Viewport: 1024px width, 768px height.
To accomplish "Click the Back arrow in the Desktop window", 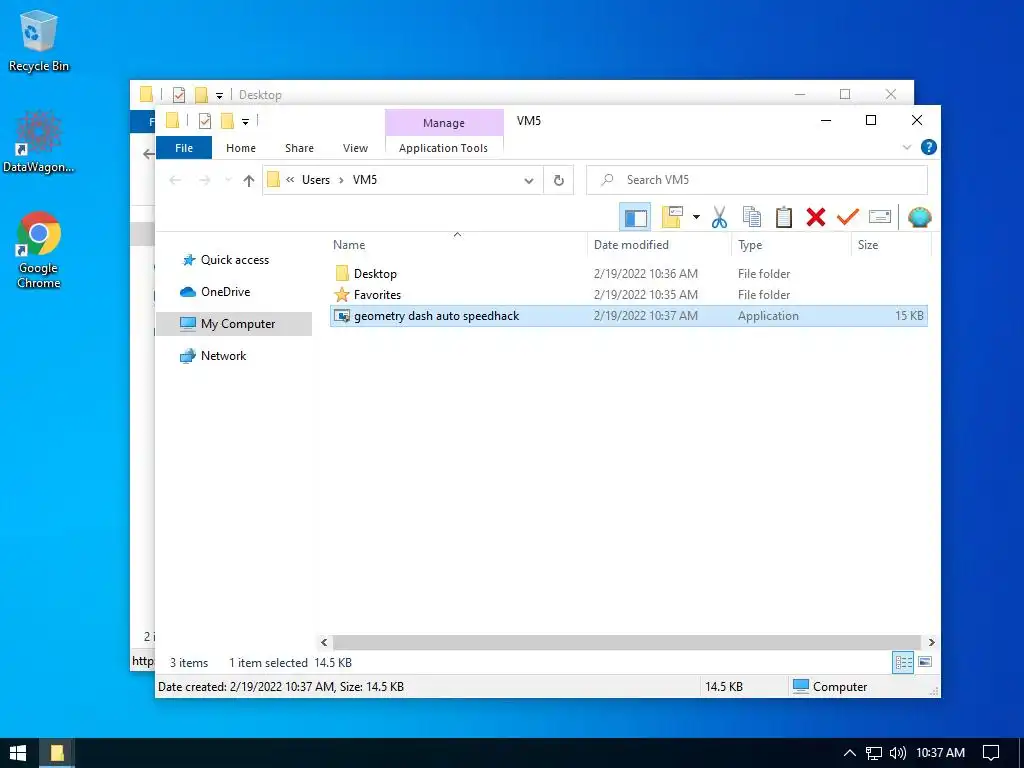I will point(148,154).
